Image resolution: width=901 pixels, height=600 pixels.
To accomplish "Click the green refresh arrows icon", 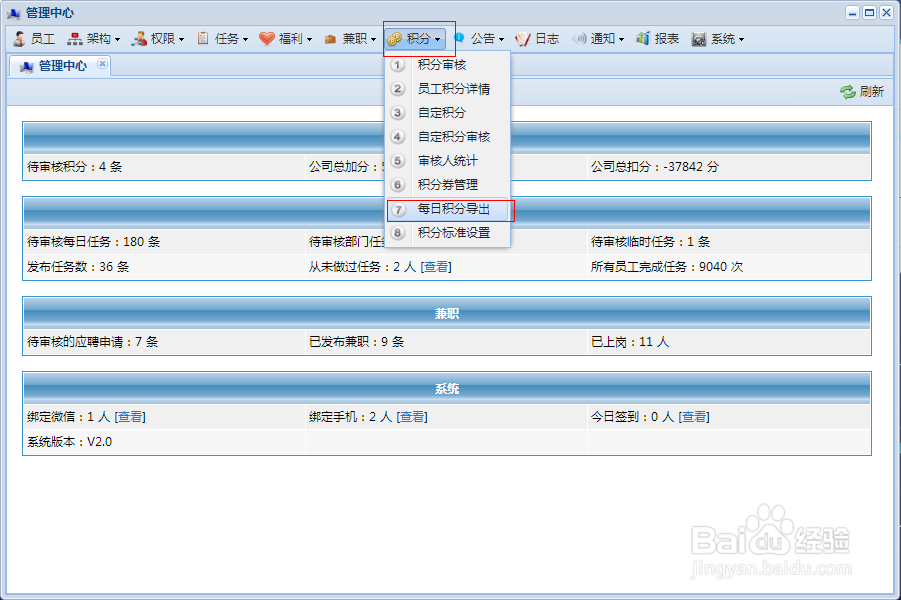I will pyautogui.click(x=848, y=92).
